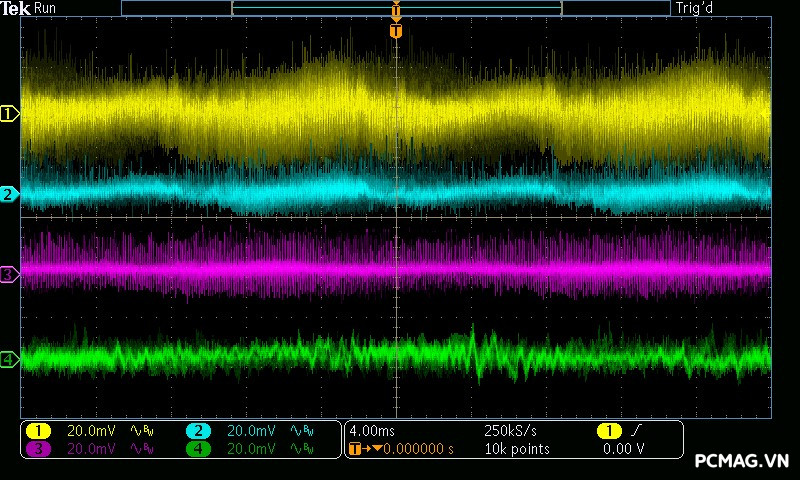Open the 4.00ms timebase setting
Image resolution: width=800 pixels, height=480 pixels.
371,431
